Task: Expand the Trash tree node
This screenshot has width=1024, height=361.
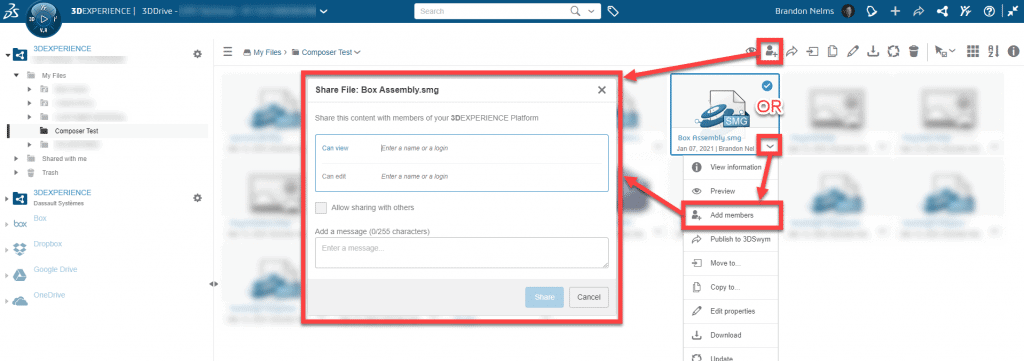Action: pyautogui.click(x=16, y=173)
